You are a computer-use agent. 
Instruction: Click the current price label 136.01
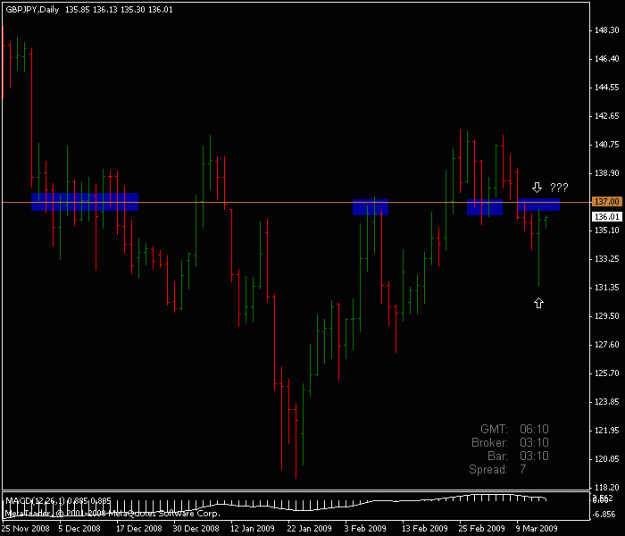pyautogui.click(x=606, y=217)
